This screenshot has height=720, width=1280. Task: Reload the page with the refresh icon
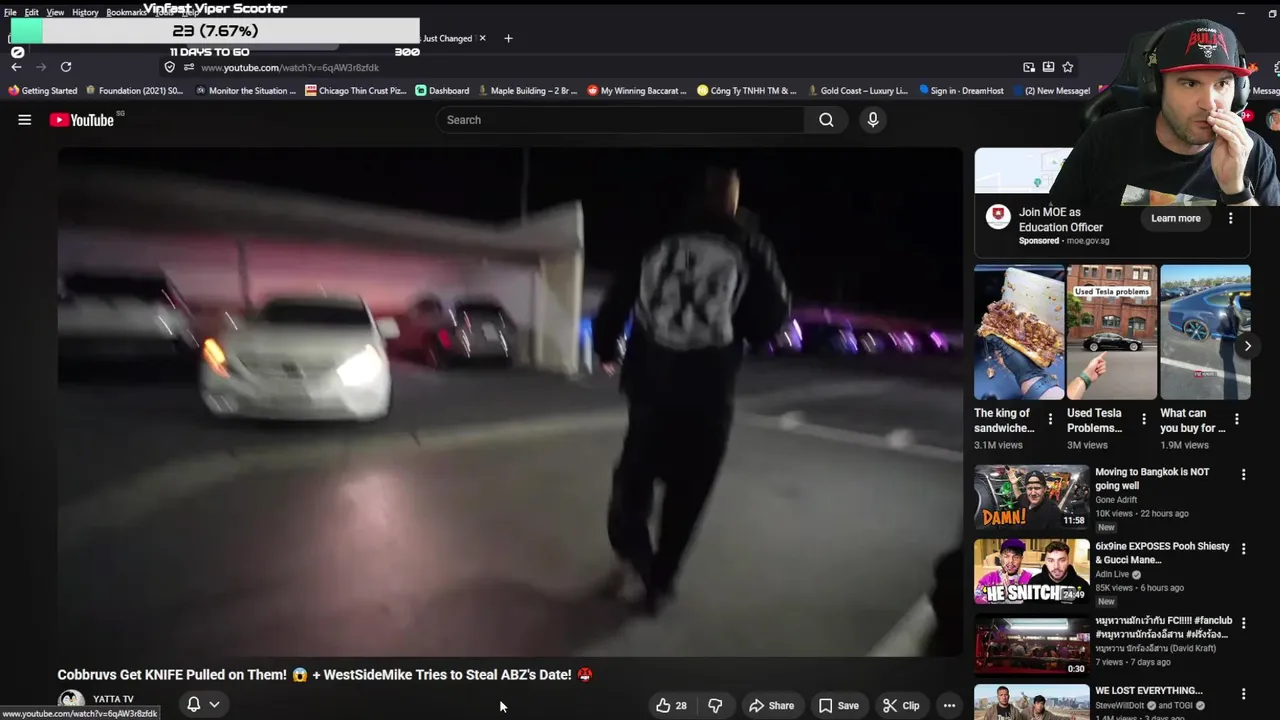(66, 67)
